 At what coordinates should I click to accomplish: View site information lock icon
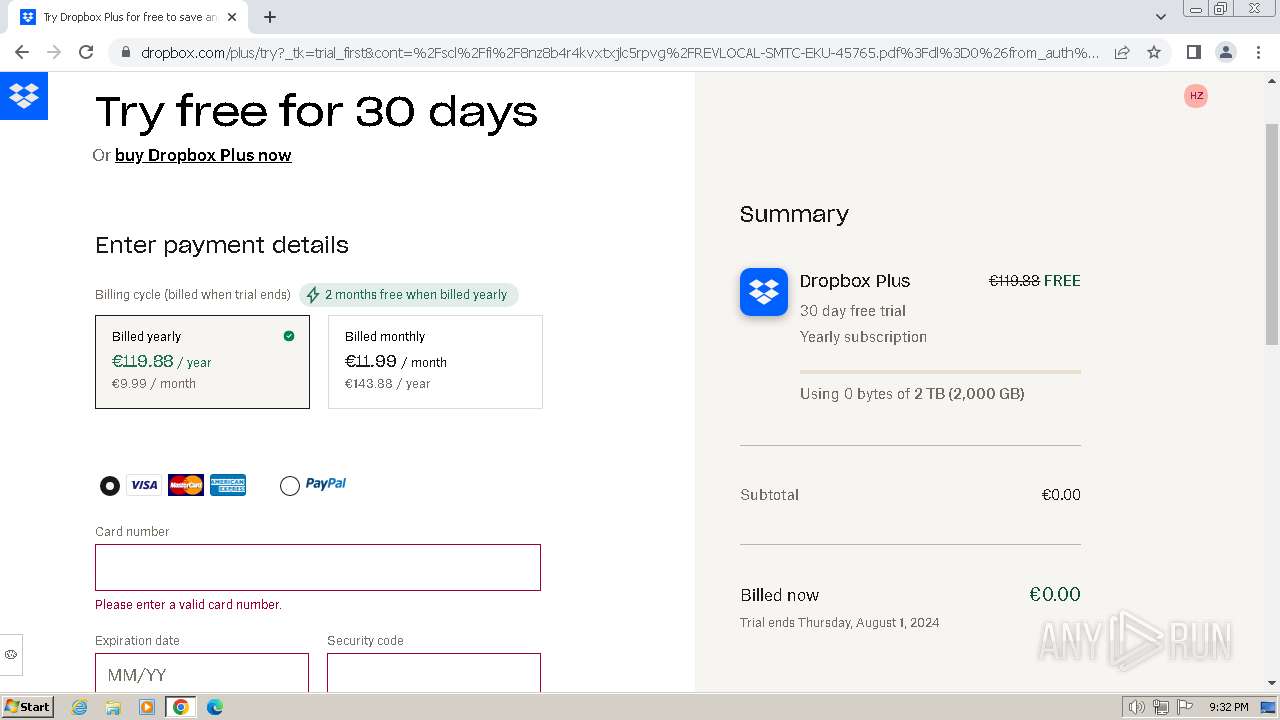click(125, 52)
